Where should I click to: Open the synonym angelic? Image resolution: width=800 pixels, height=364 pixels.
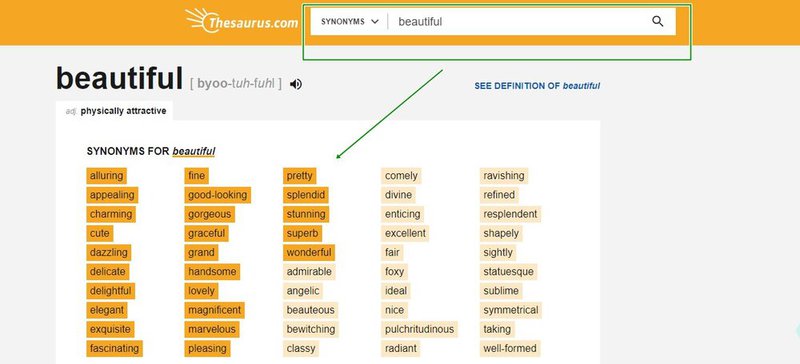click(x=303, y=291)
